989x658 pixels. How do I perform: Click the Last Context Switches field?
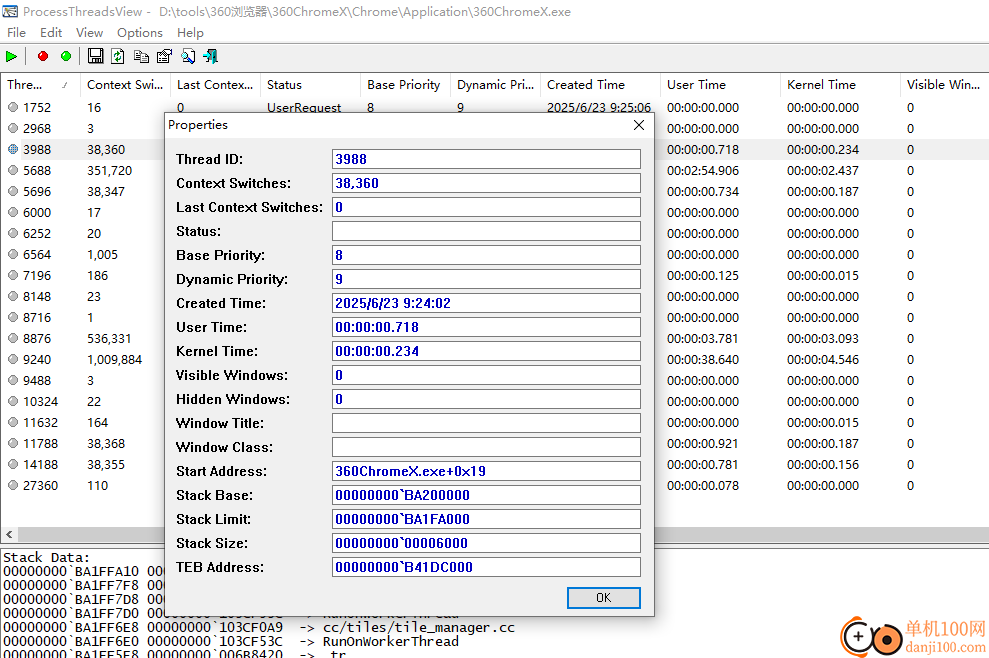(x=486, y=207)
